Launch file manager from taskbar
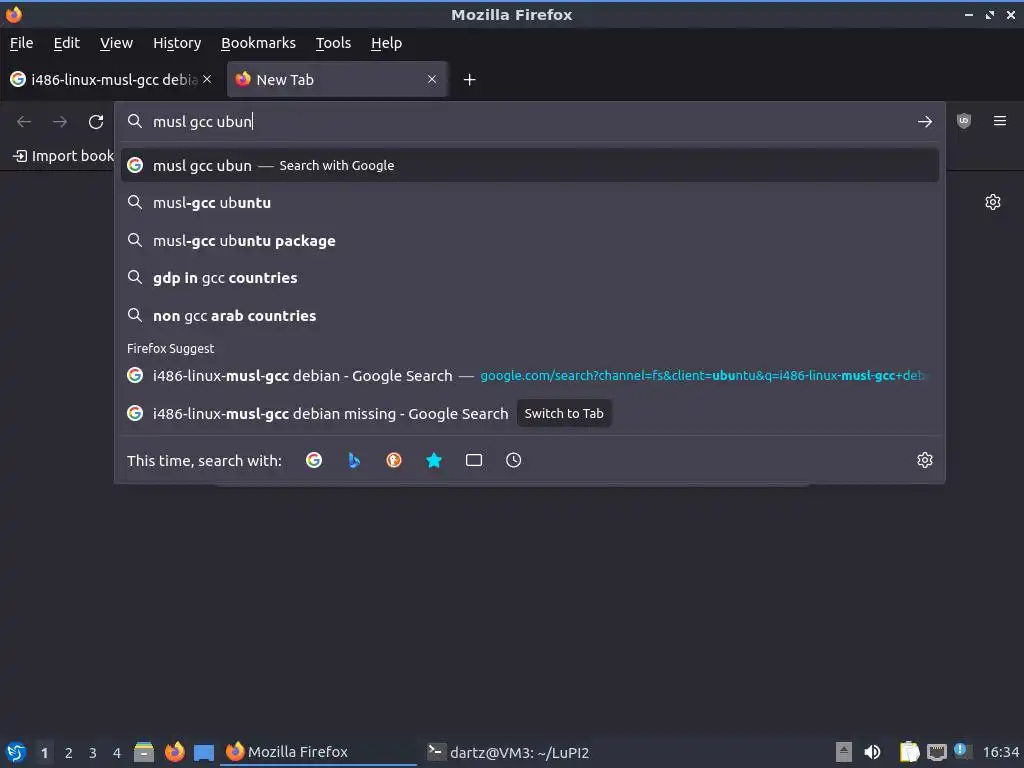Screen dimensions: 1024x768 [144, 752]
